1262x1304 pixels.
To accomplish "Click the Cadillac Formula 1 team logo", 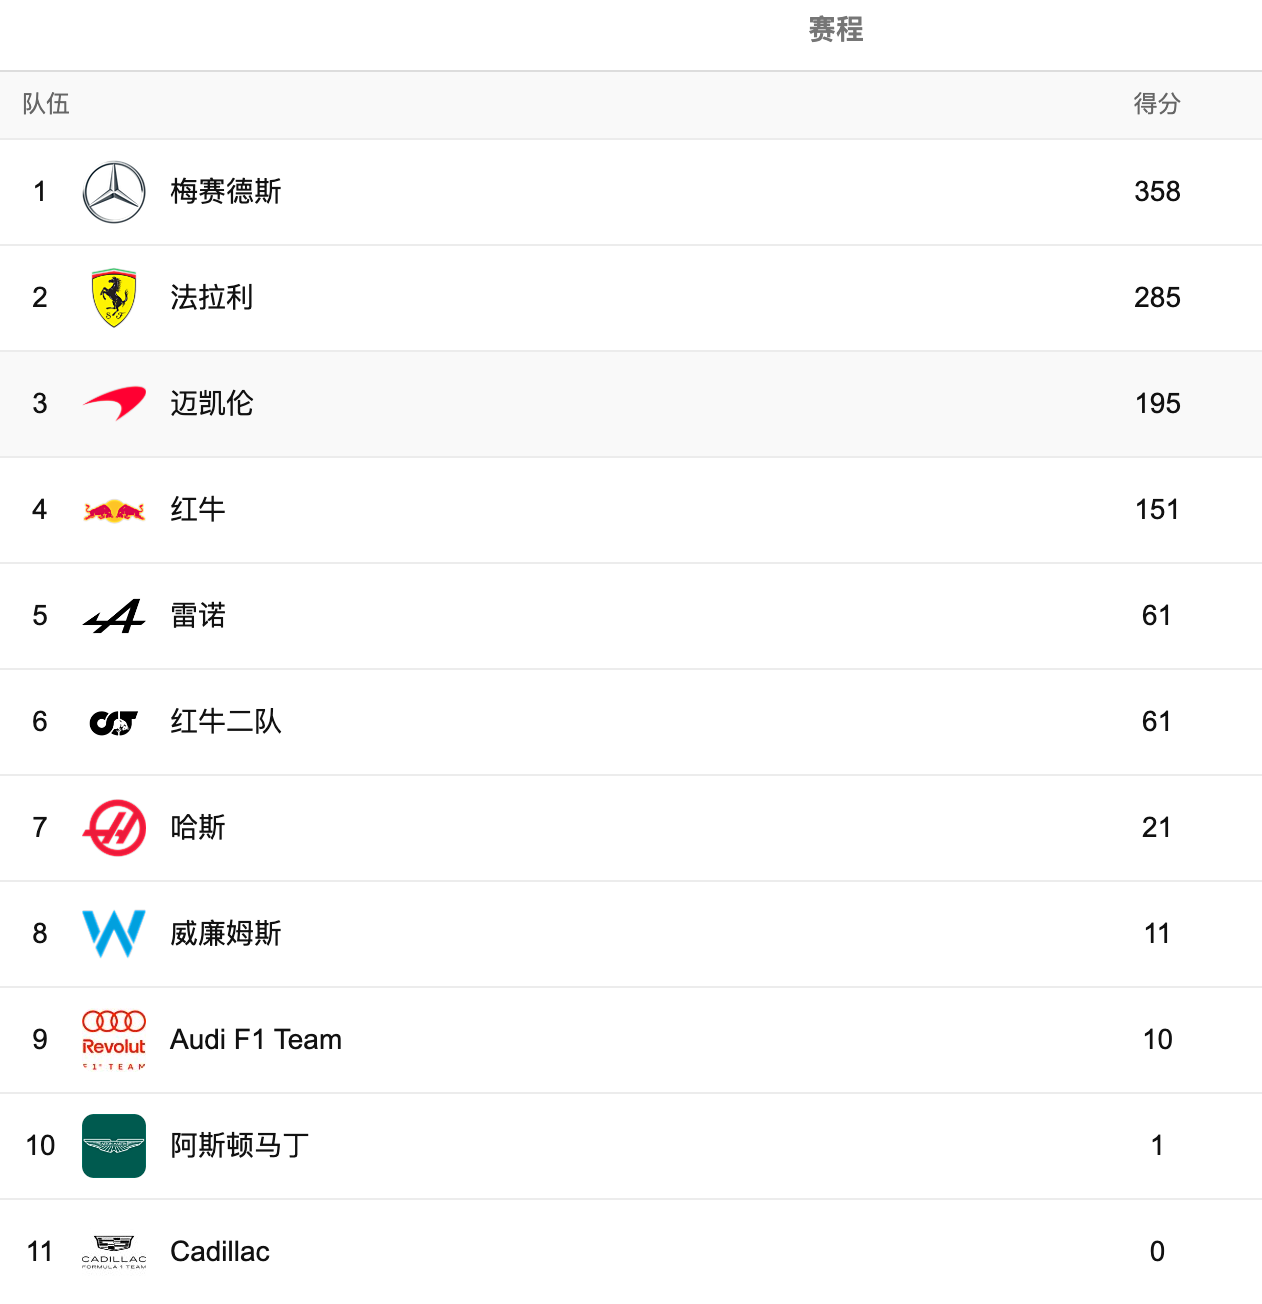I will pos(114,1252).
